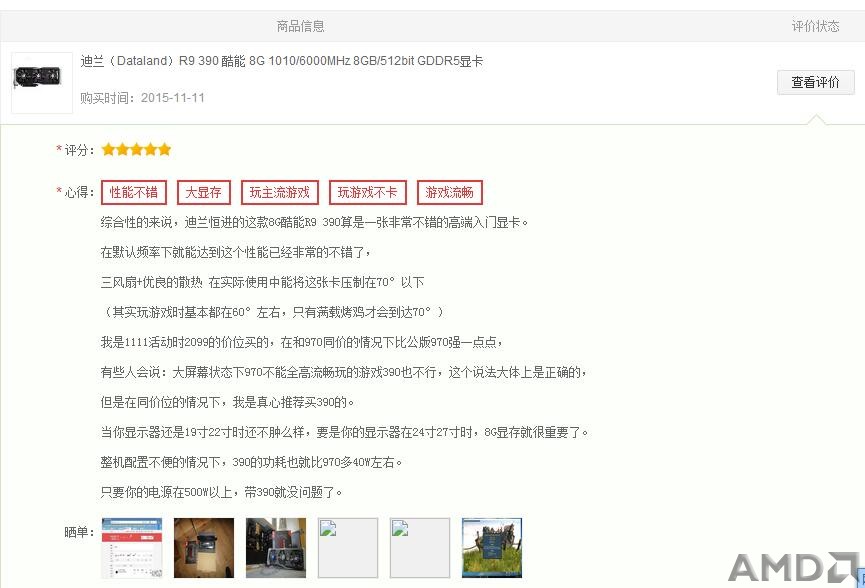This screenshot has height=588, width=865.
Task: Click review line starting 只要你的电源在500W
Action: coord(221,492)
